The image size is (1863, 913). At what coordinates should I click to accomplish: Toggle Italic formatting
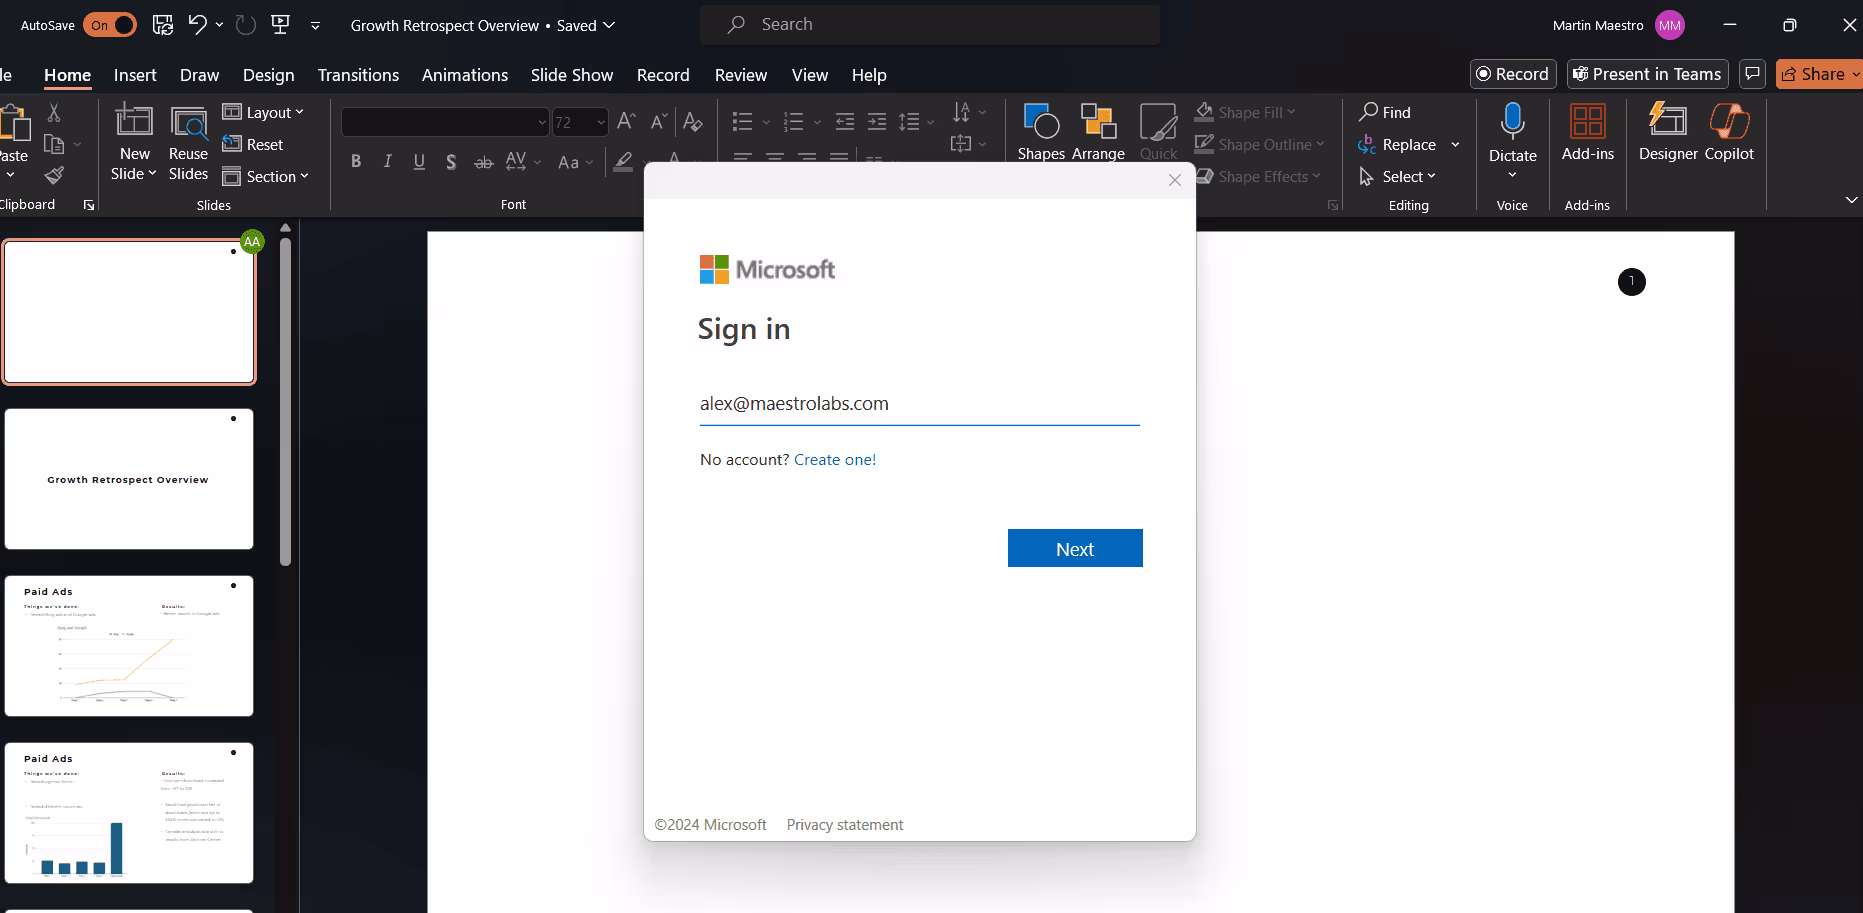point(388,161)
